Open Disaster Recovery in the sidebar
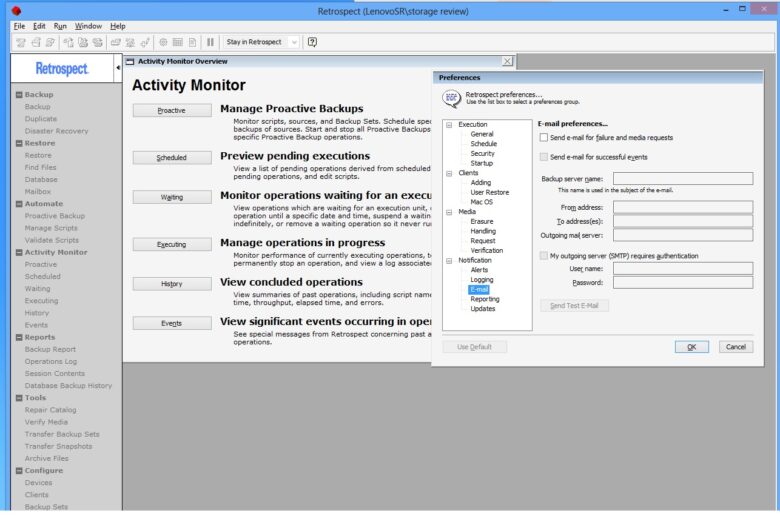The height and width of the screenshot is (516, 780). [x=56, y=131]
